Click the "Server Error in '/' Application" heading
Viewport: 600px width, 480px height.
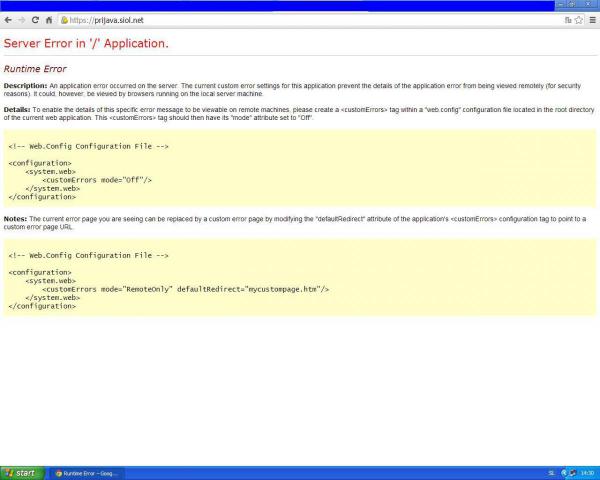pyautogui.click(x=86, y=43)
